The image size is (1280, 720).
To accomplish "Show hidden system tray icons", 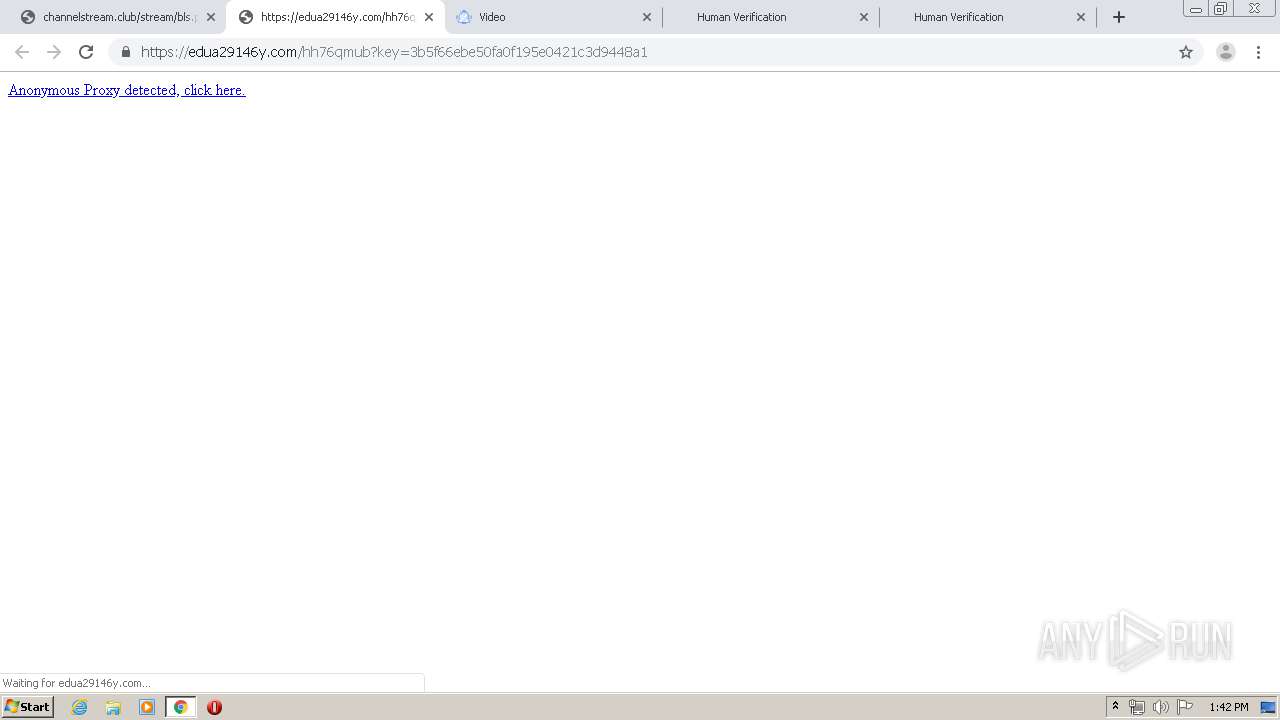I will [x=1115, y=707].
